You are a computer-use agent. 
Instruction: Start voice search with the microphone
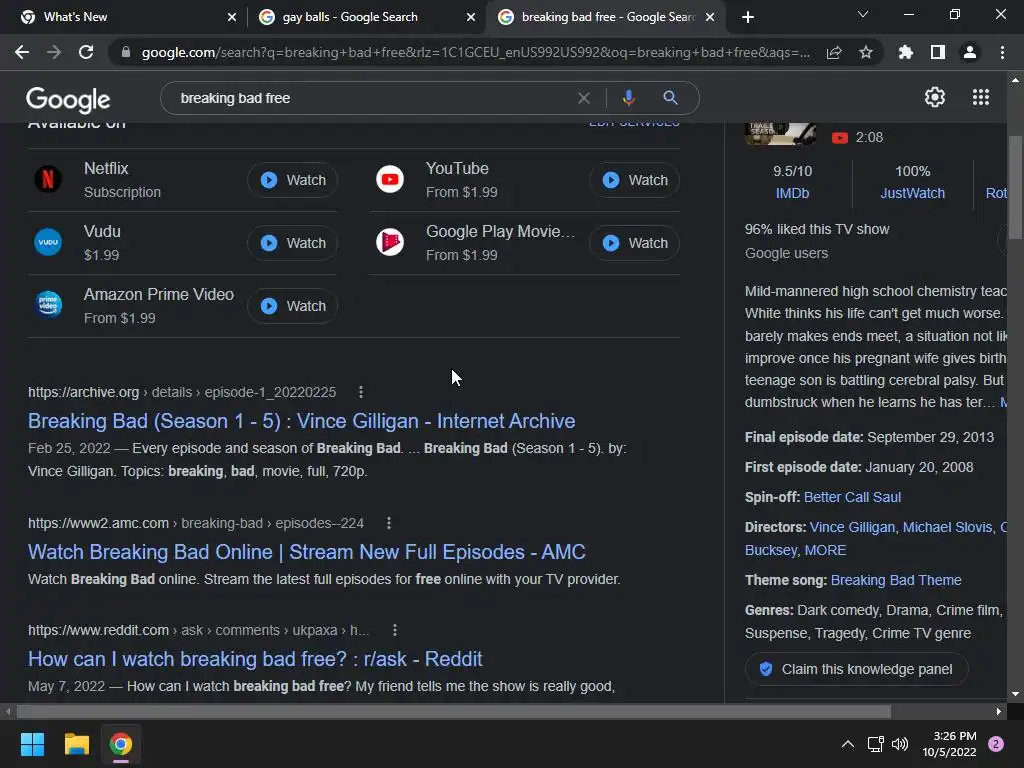click(628, 98)
